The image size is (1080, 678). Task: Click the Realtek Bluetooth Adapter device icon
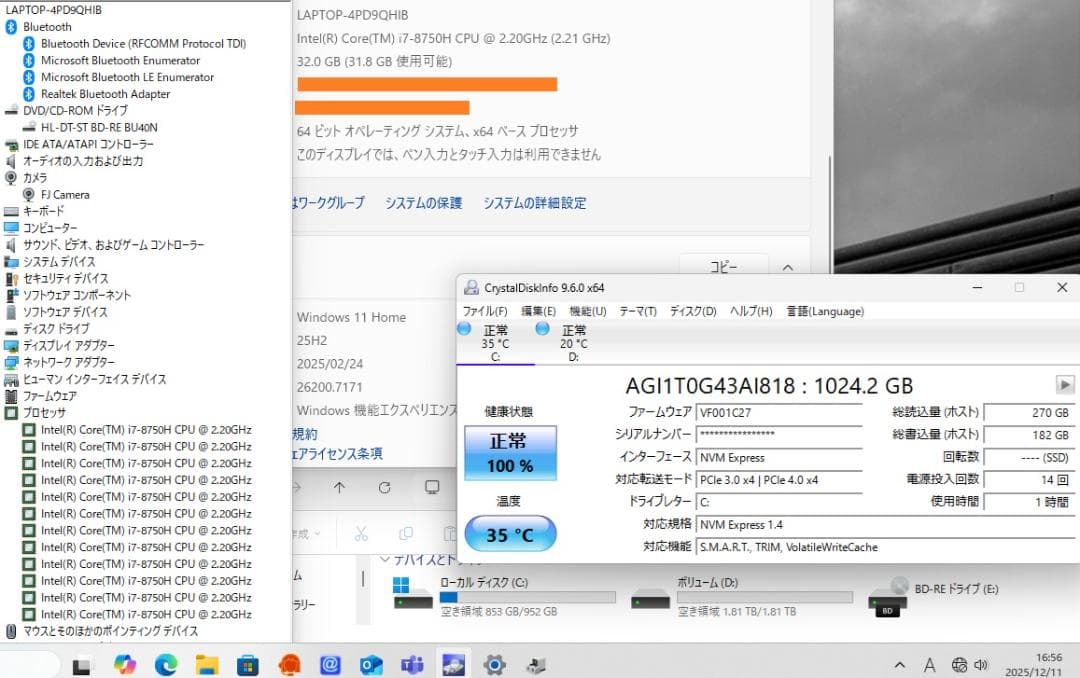pos(30,94)
